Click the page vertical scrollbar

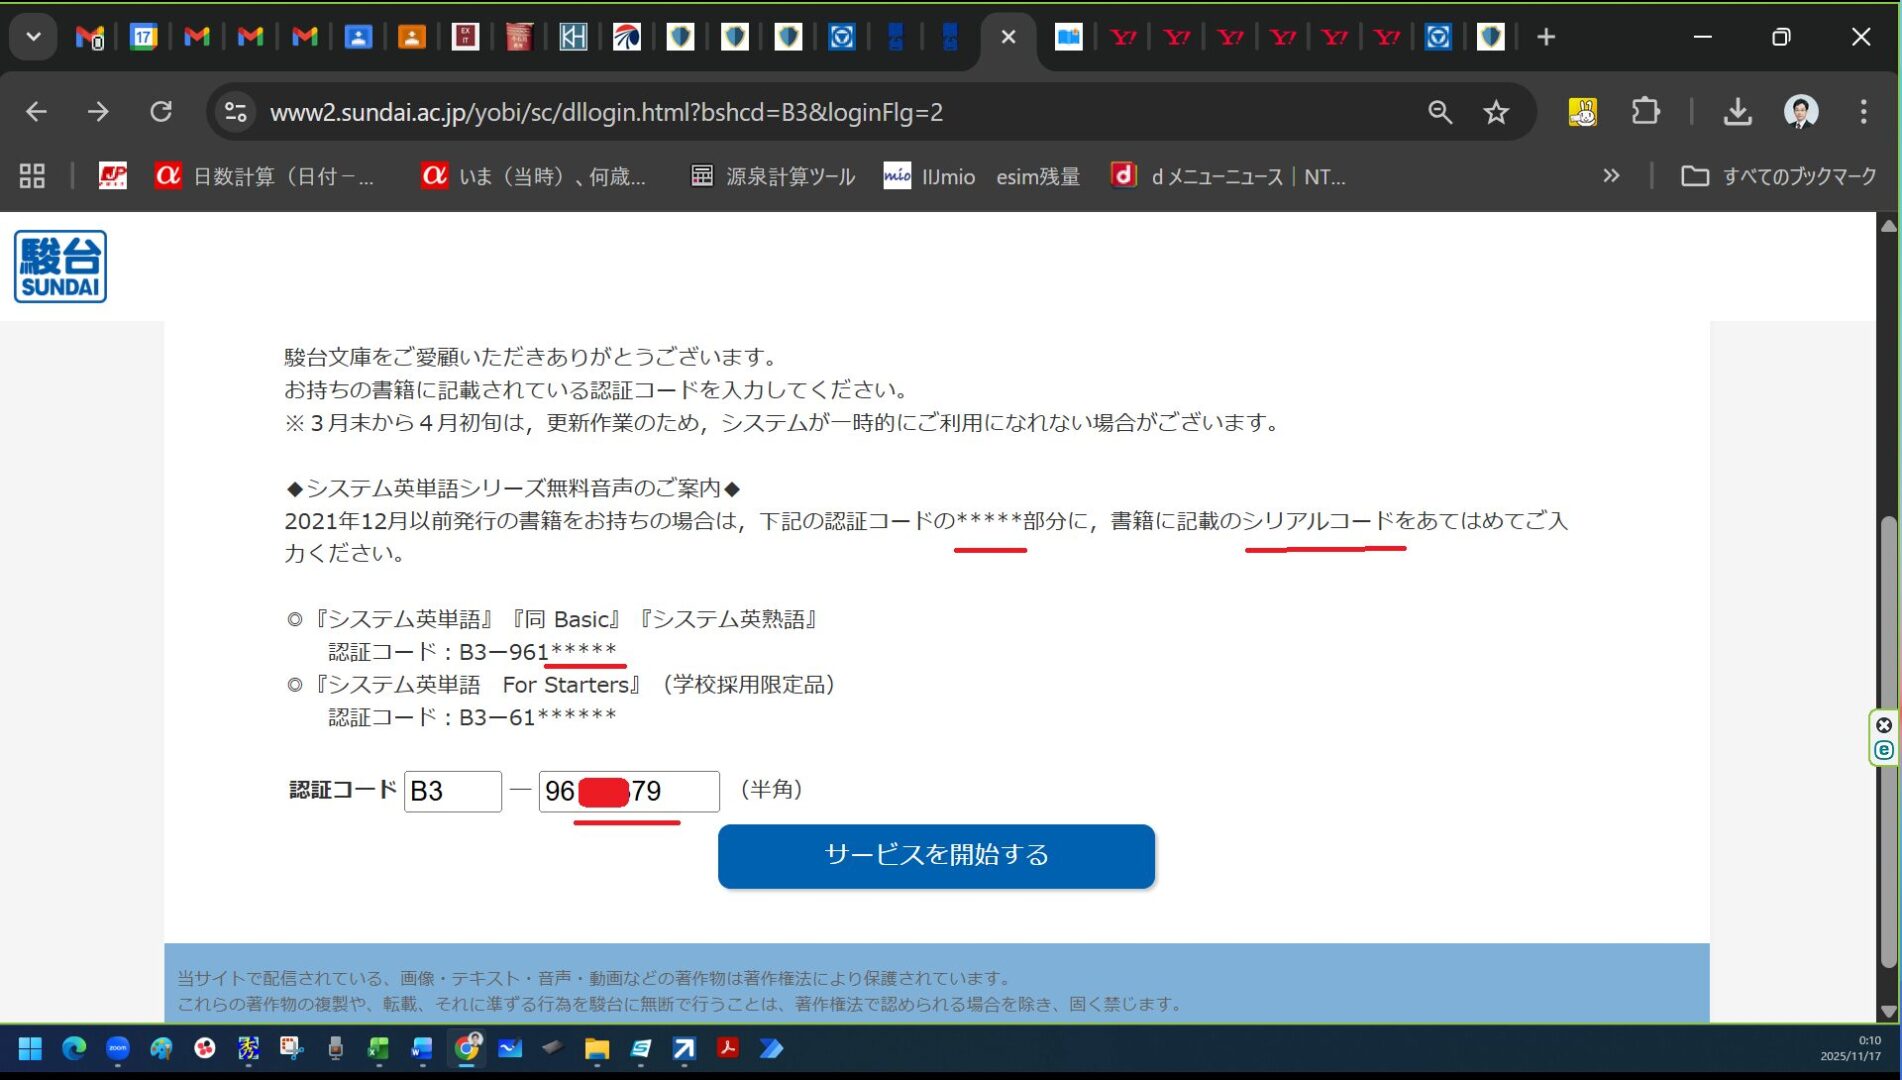1887,740
